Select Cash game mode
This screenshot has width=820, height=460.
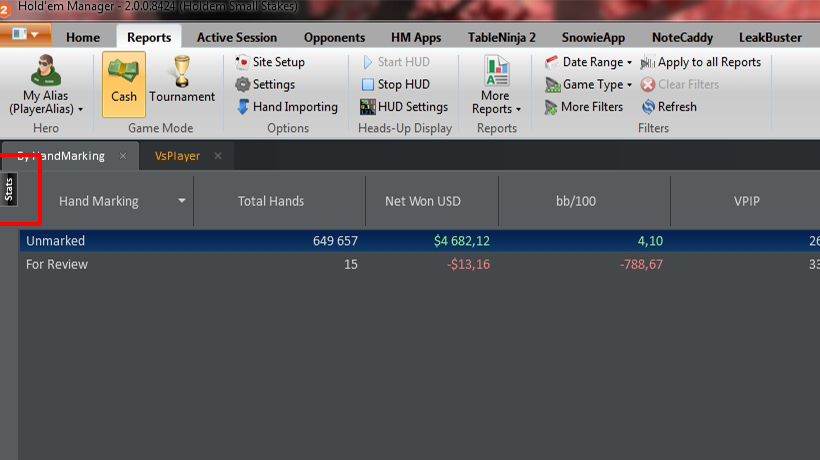(124, 84)
